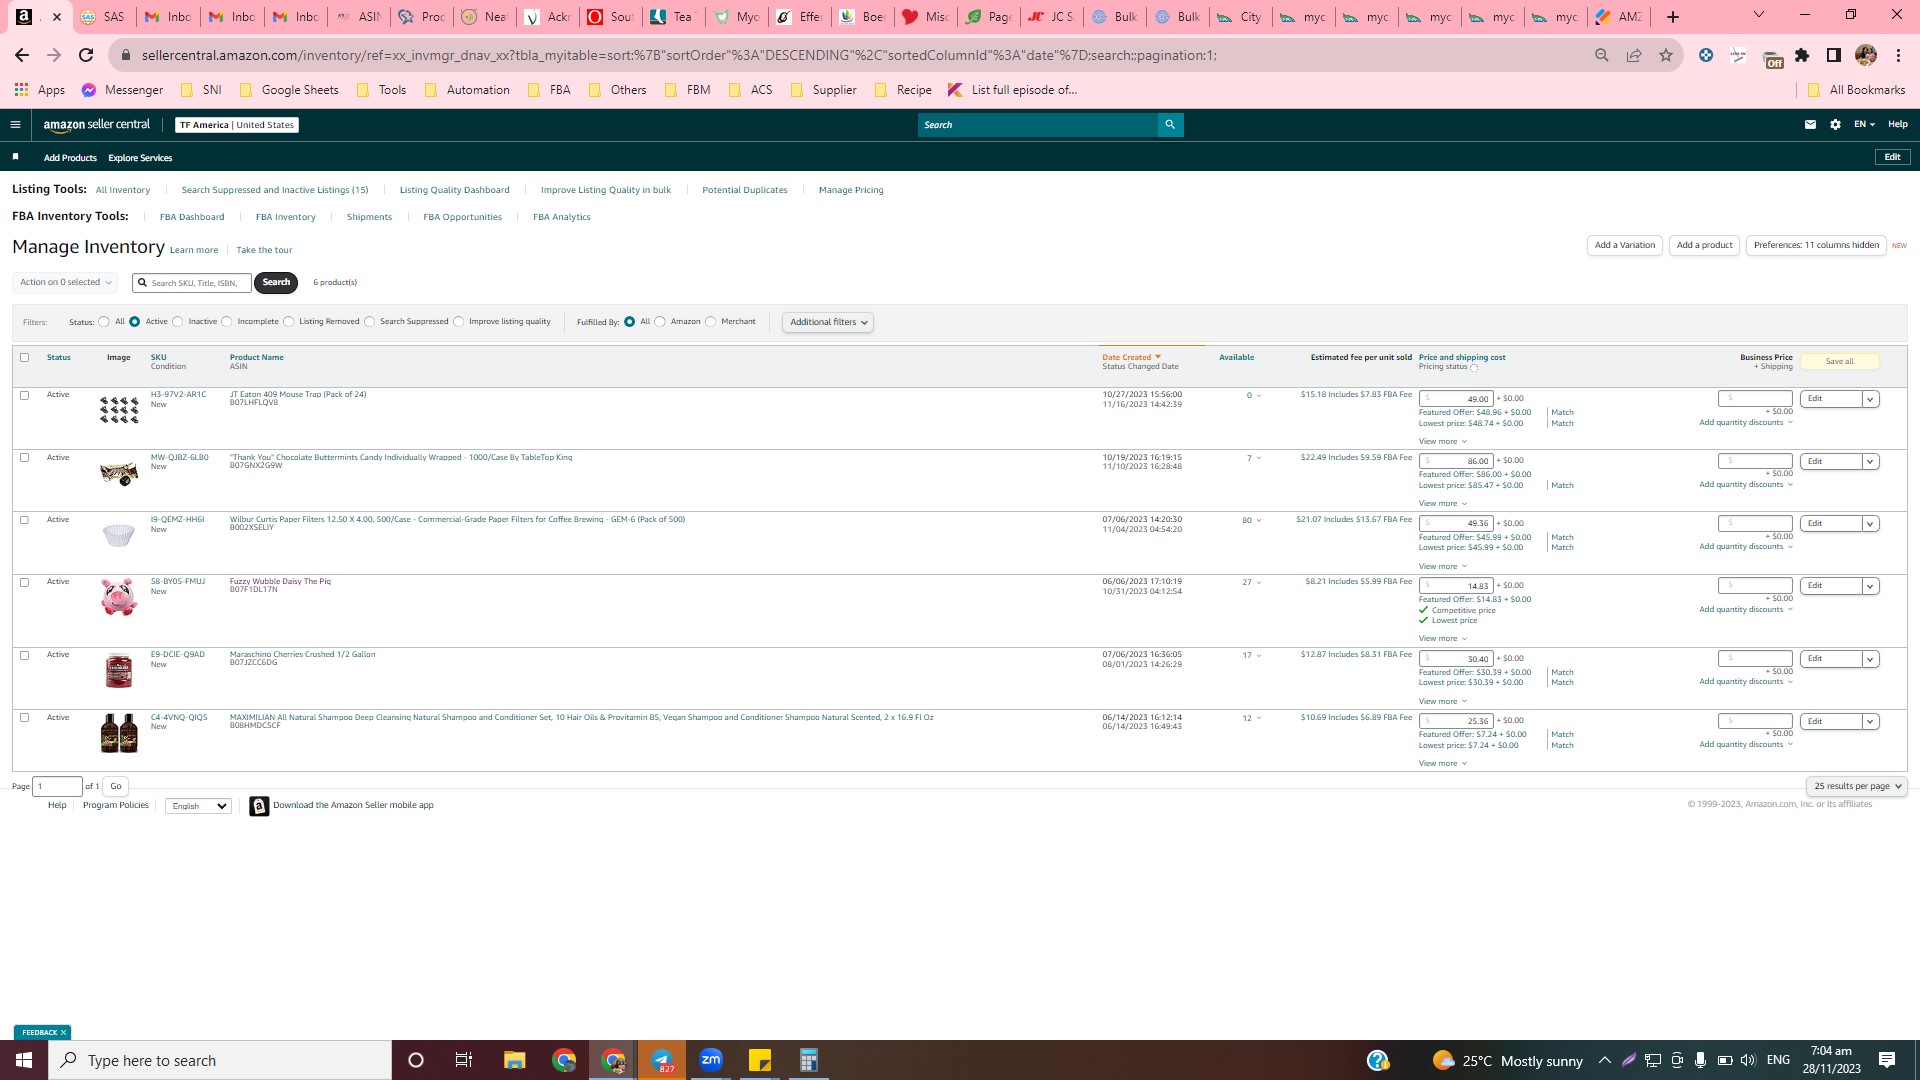1920x1080 pixels.
Task: Open Preferences: 11 columns hidden
Action: click(x=1816, y=245)
